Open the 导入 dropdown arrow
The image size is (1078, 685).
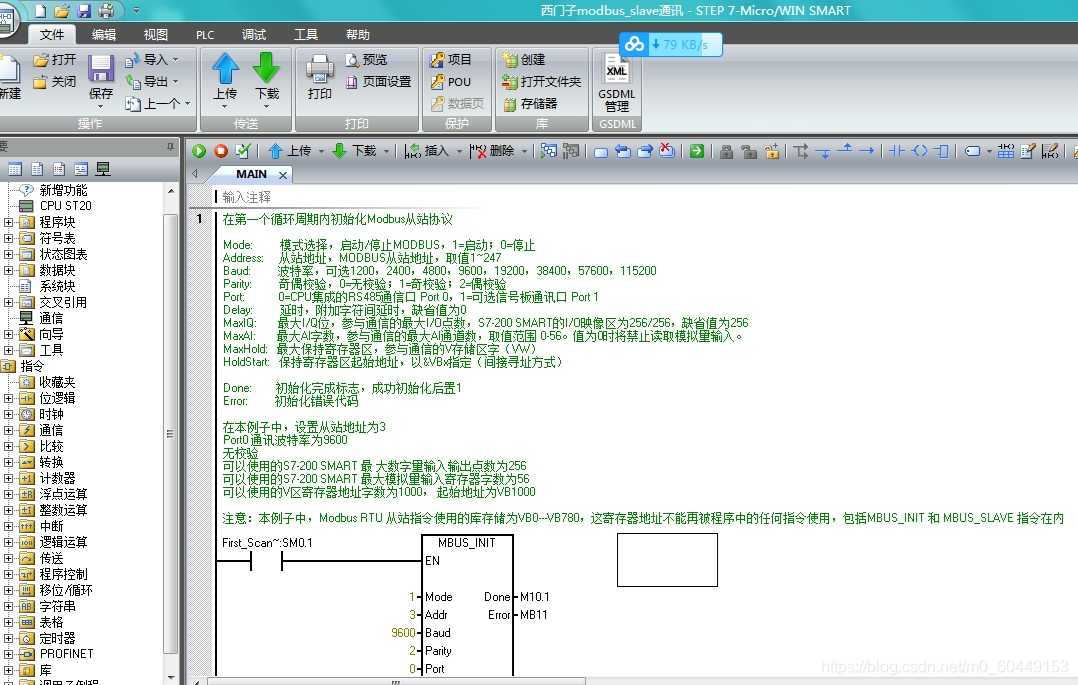[x=175, y=61]
